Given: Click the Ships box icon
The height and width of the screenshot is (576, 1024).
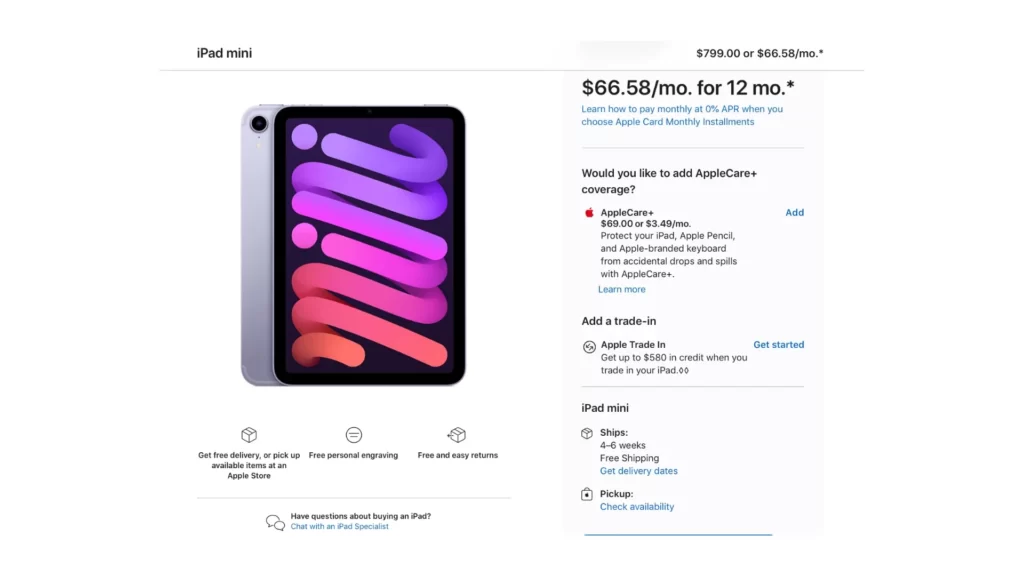Looking at the screenshot, I should point(587,433).
